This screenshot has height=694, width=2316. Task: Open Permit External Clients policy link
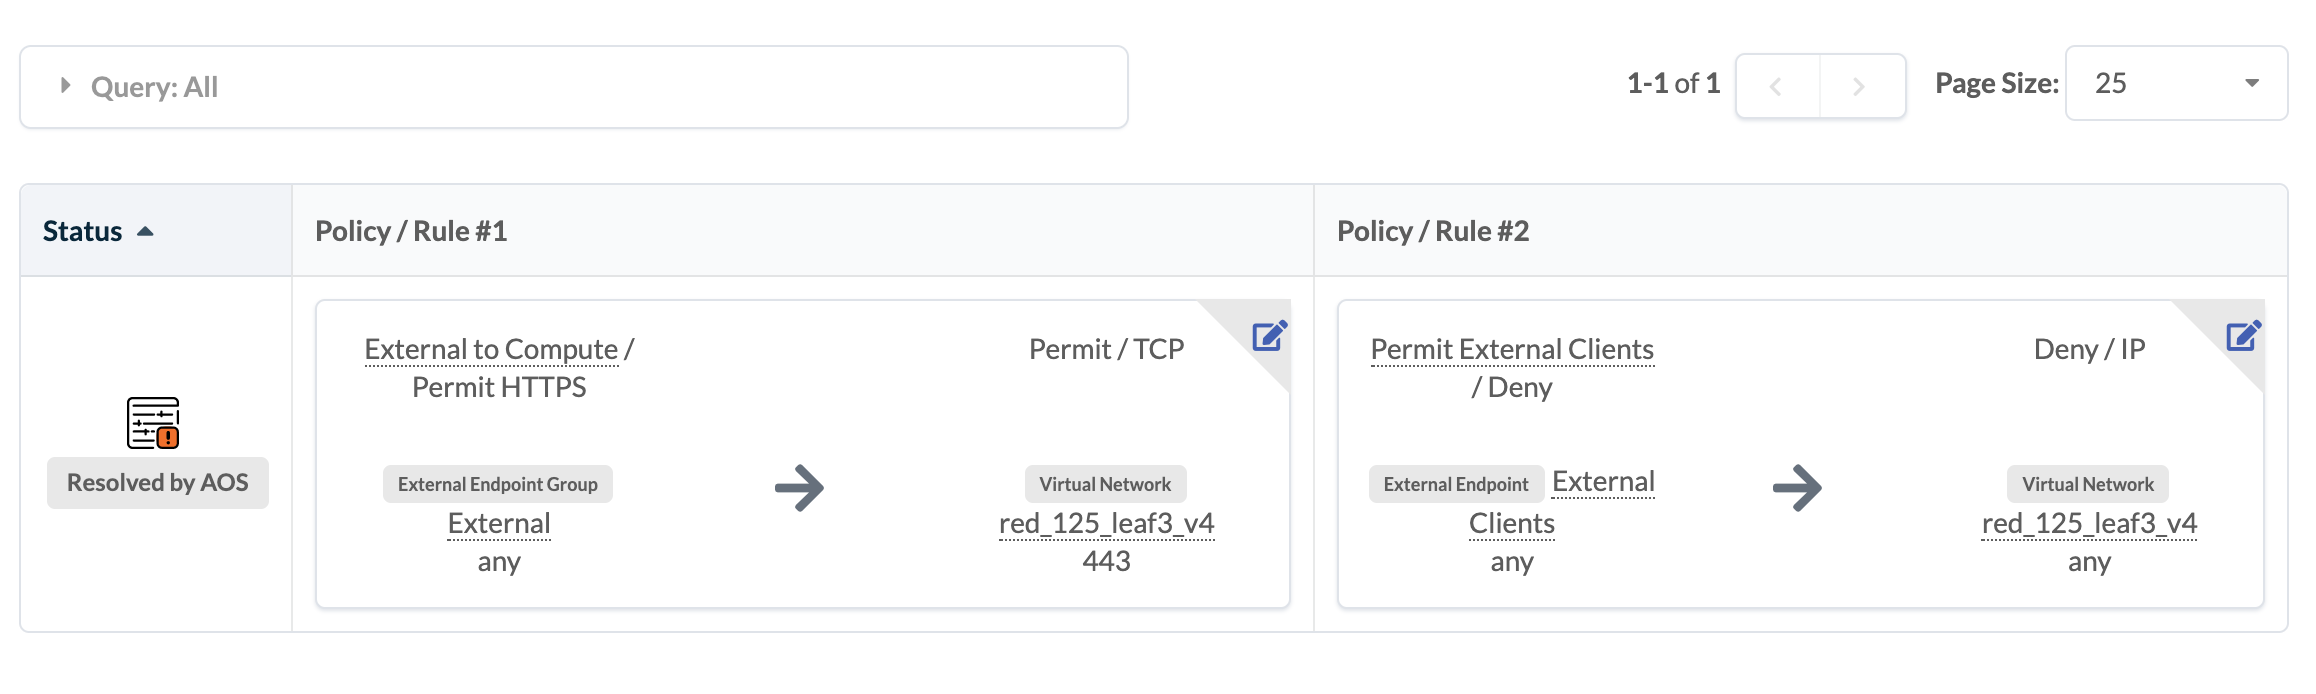pyautogui.click(x=1511, y=349)
